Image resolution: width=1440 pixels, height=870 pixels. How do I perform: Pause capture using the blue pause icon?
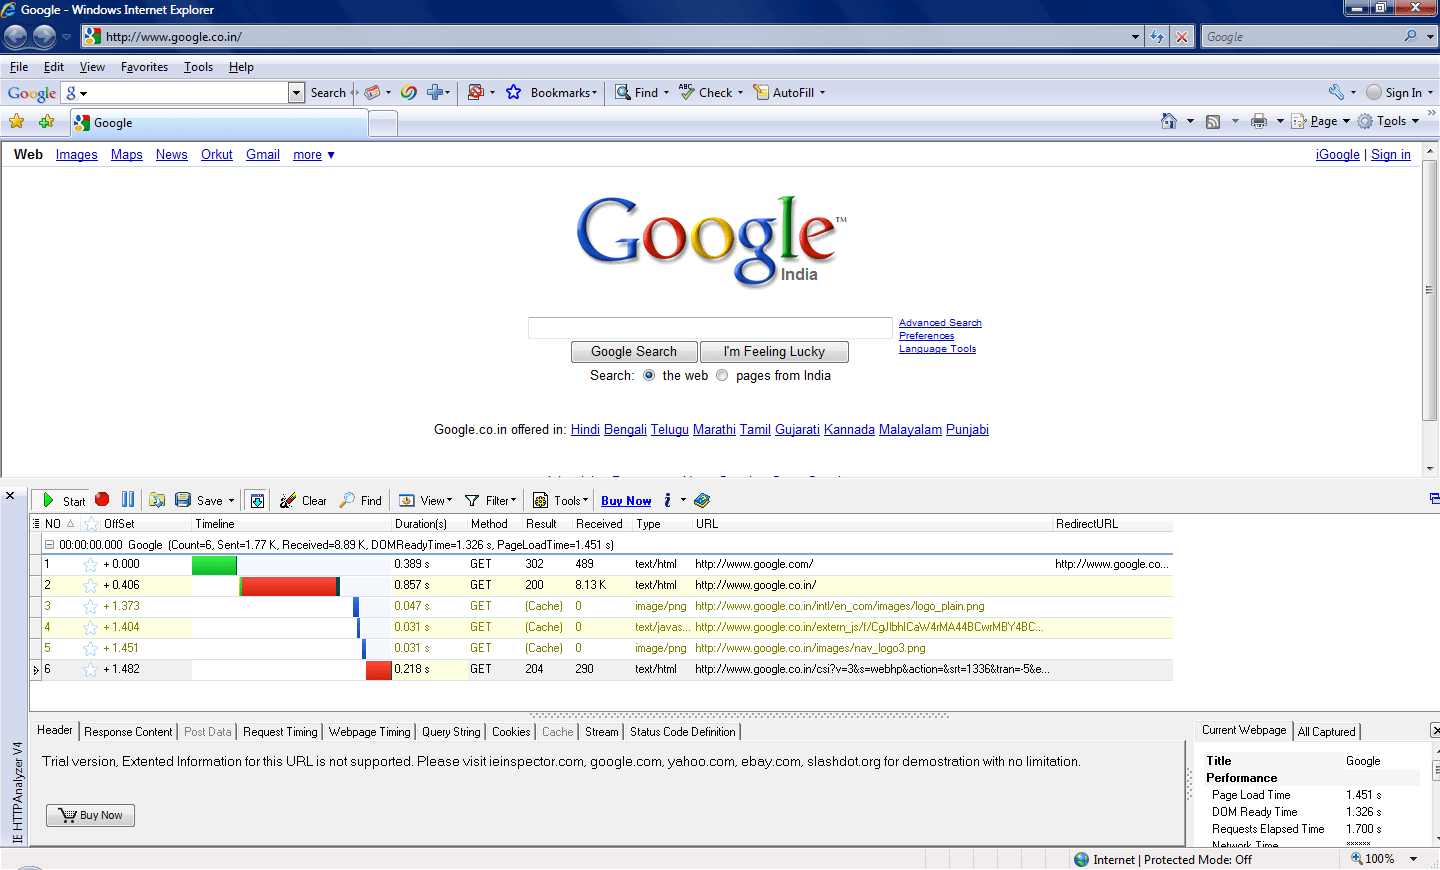point(128,499)
